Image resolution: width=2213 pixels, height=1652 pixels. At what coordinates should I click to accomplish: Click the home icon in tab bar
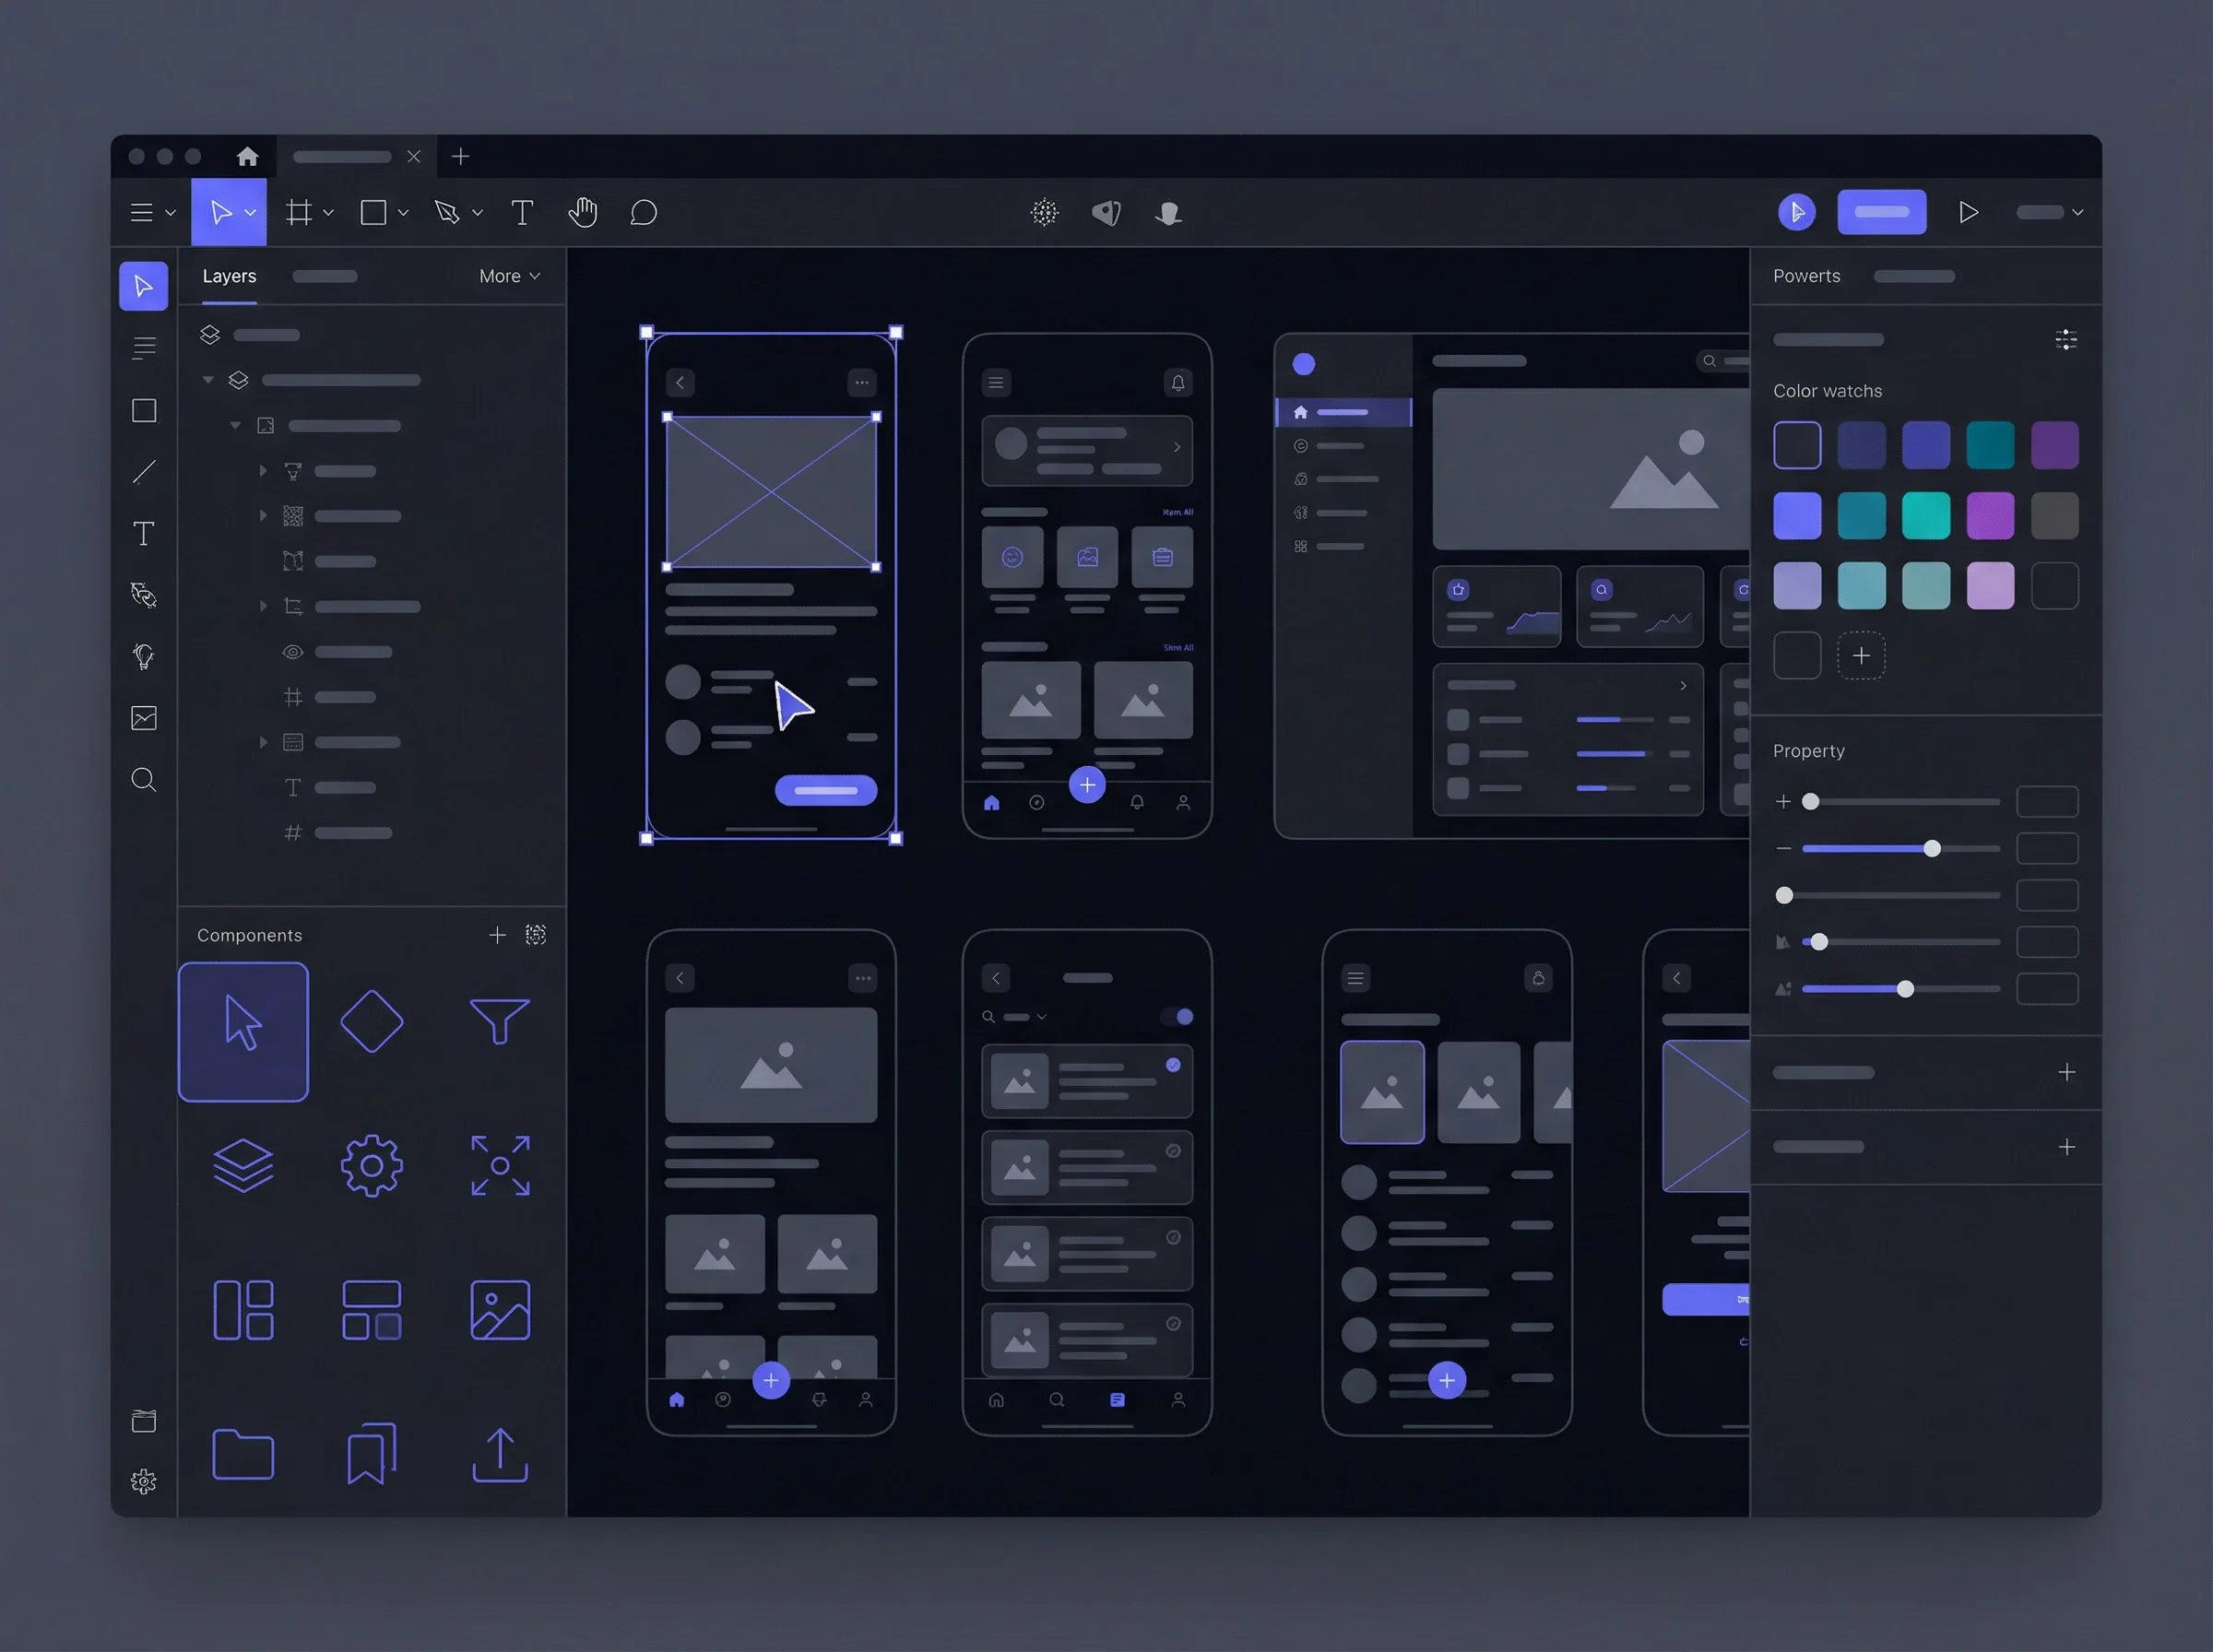pyautogui.click(x=247, y=157)
